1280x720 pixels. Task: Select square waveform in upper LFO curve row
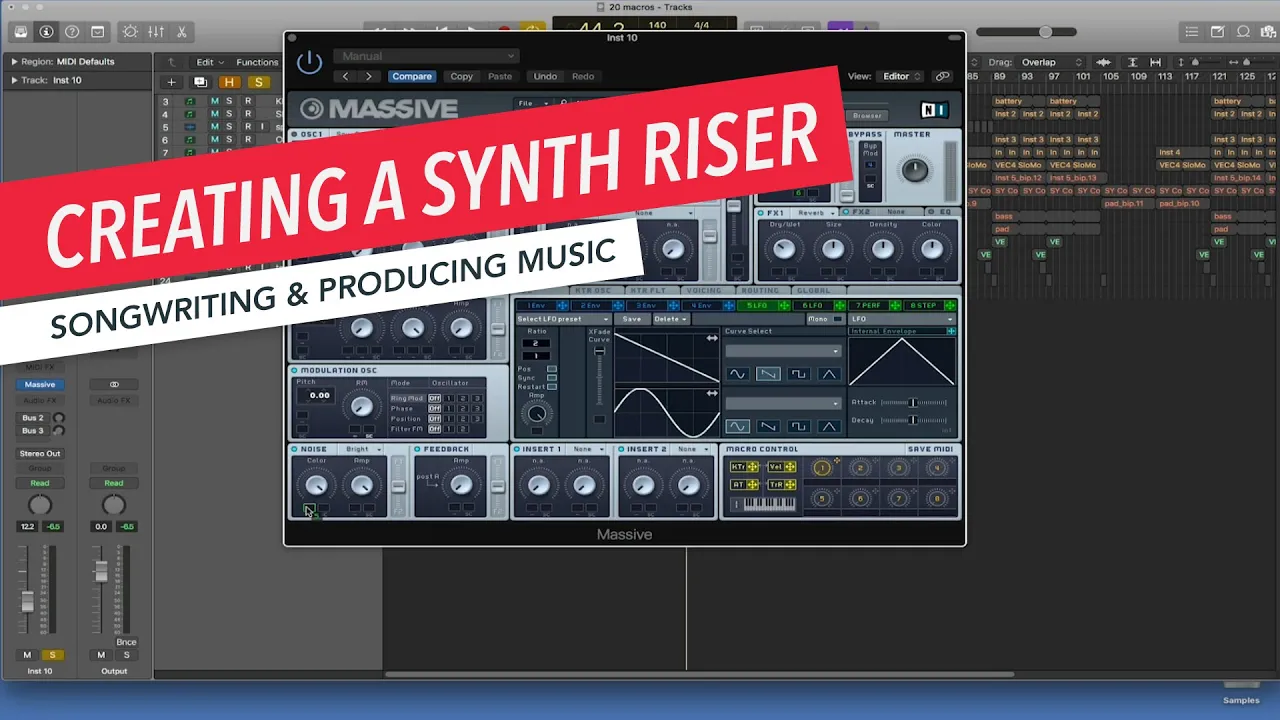[x=798, y=374]
